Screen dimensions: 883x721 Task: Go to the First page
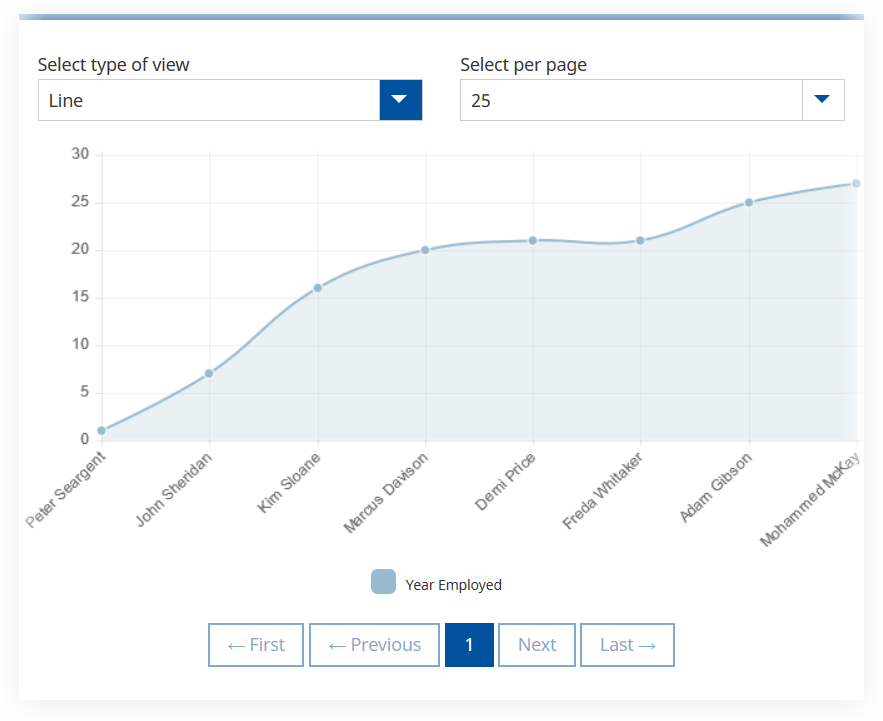[x=256, y=645]
